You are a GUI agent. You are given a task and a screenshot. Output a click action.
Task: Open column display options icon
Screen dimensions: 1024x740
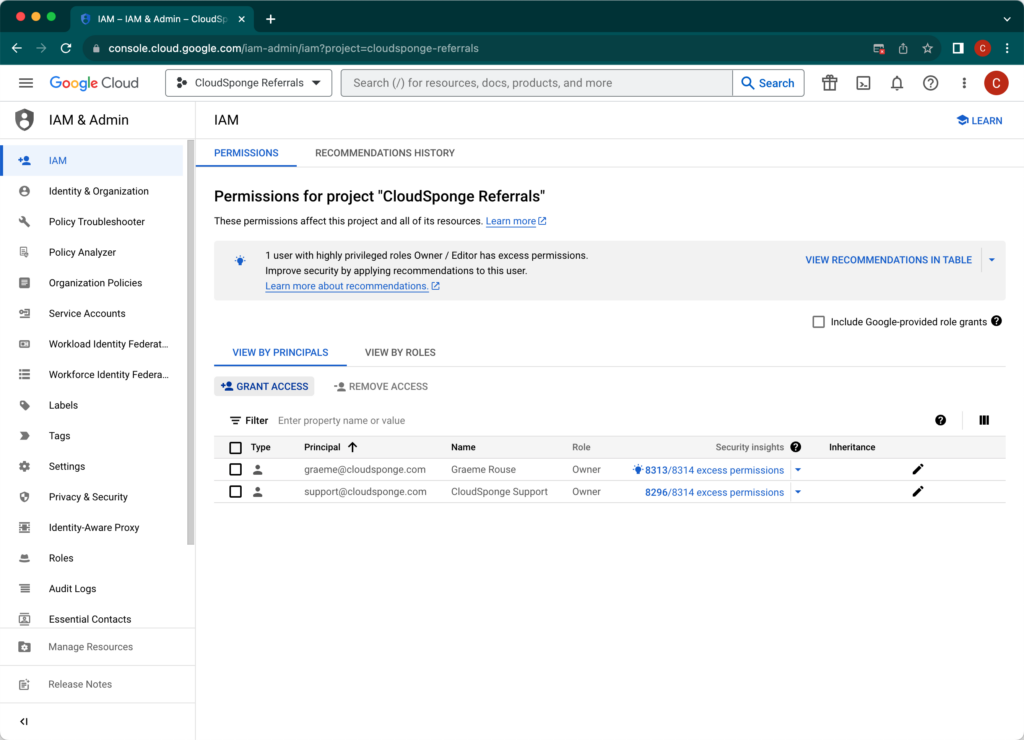point(984,420)
